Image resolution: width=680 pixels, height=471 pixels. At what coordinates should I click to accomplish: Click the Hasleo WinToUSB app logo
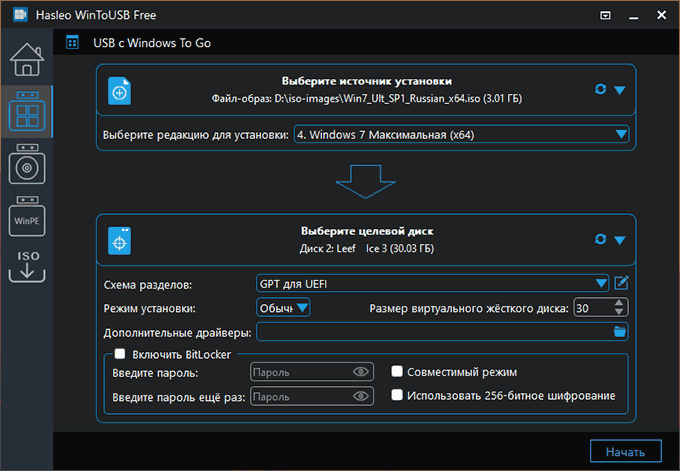(20, 15)
